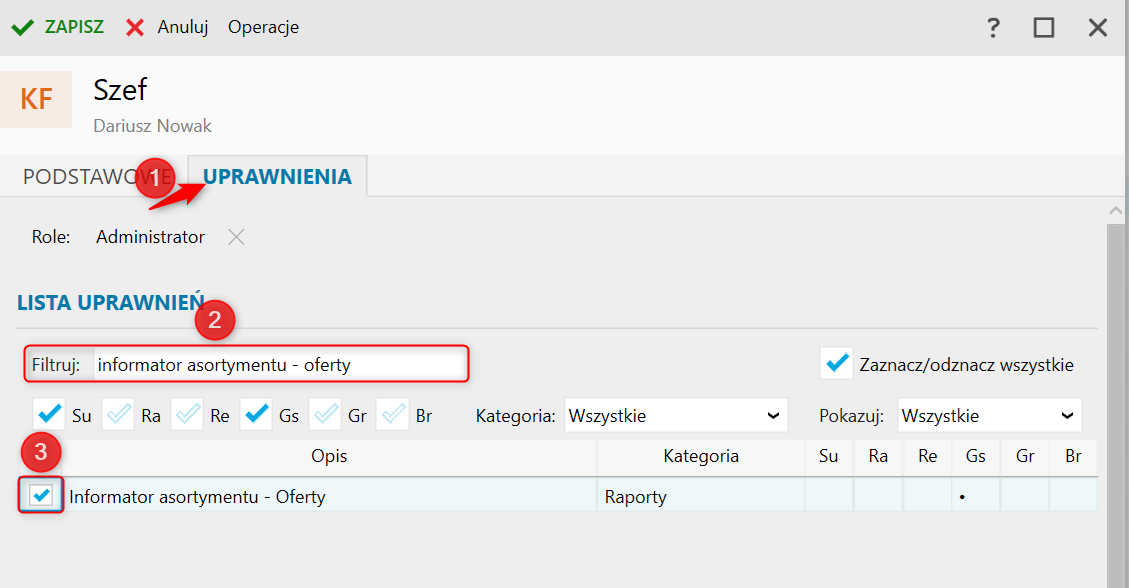Click the red Anuluj X icon
Image resolution: width=1129 pixels, height=588 pixels.
point(135,27)
